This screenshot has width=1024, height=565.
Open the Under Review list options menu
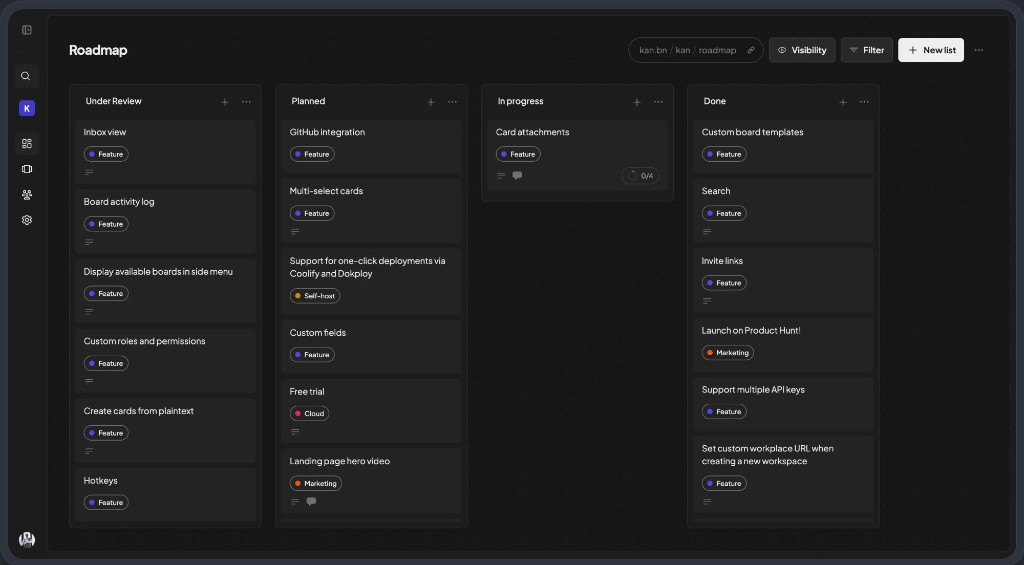[246, 102]
